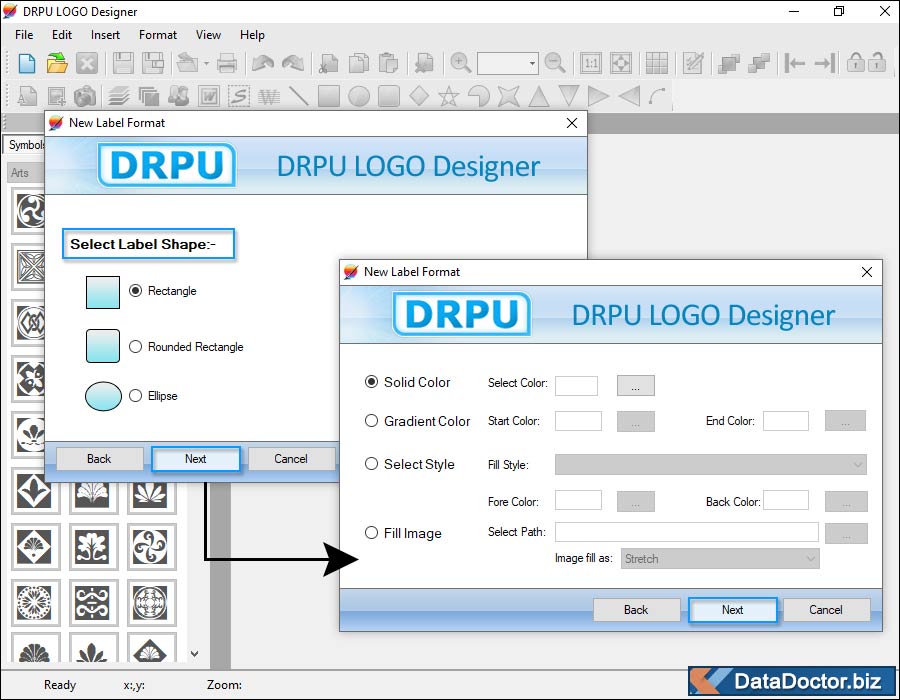900x700 pixels.
Task: Select the star shape tool
Action: [x=449, y=96]
